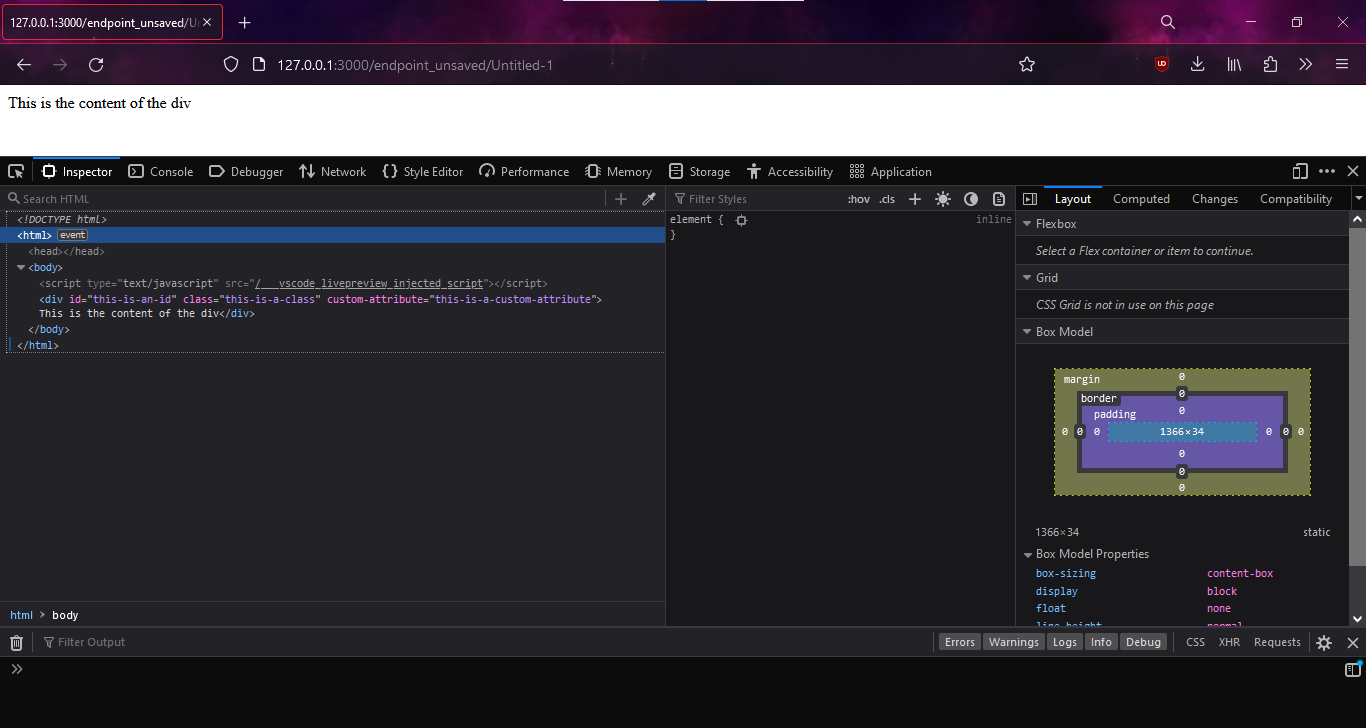This screenshot has height=728, width=1366.
Task: Open the Accessibility tab
Action: [789, 171]
